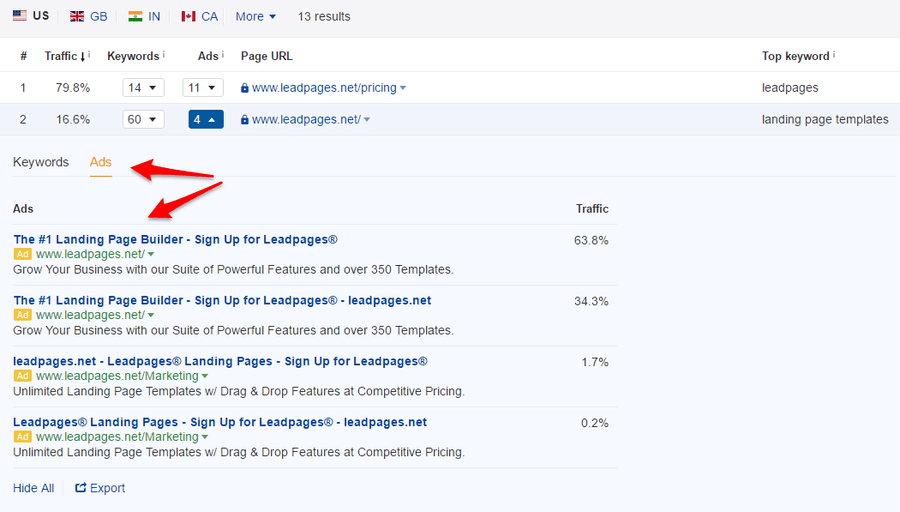Screen dimensions: 900x512
Task: Open first ad title with 63.8% traffic
Action: pos(175,240)
